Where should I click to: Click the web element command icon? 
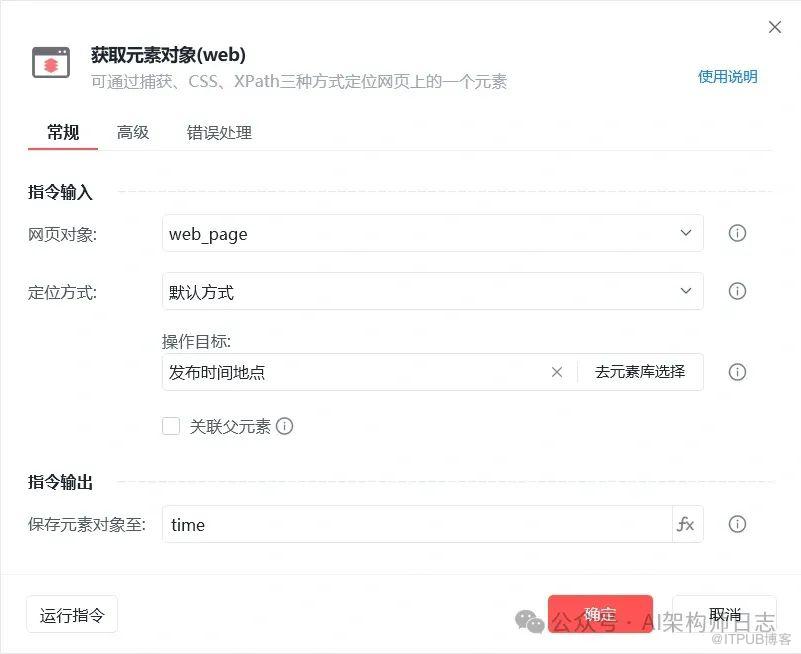click(51, 63)
